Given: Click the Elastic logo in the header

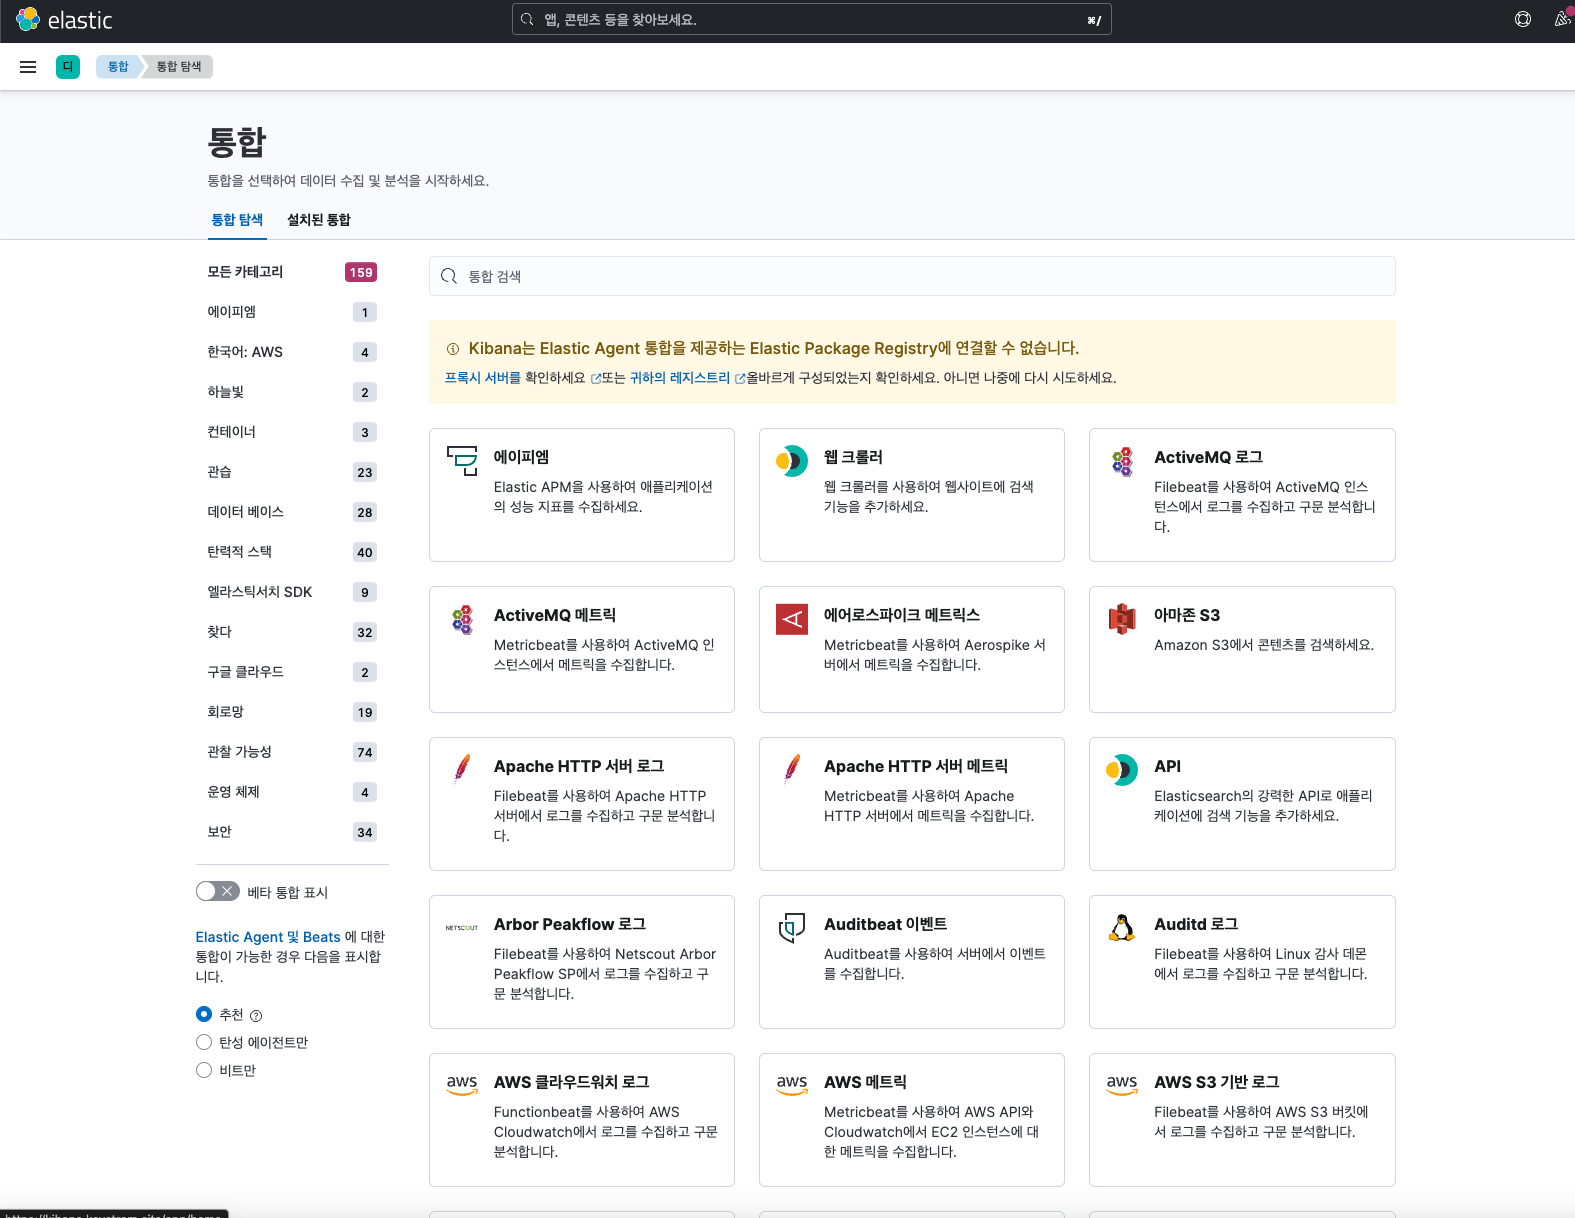Looking at the screenshot, I should [64, 20].
